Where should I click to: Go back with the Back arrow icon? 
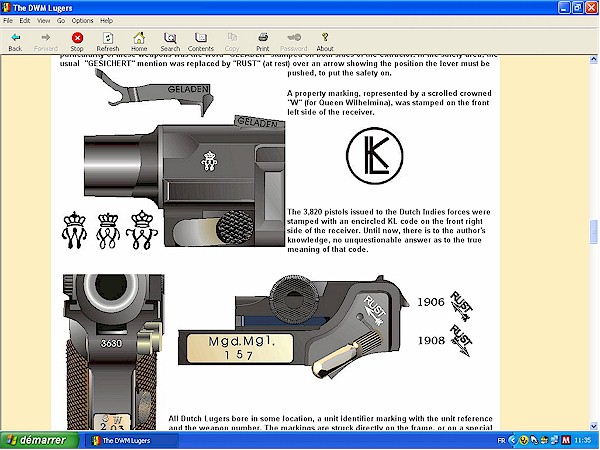tap(15, 38)
